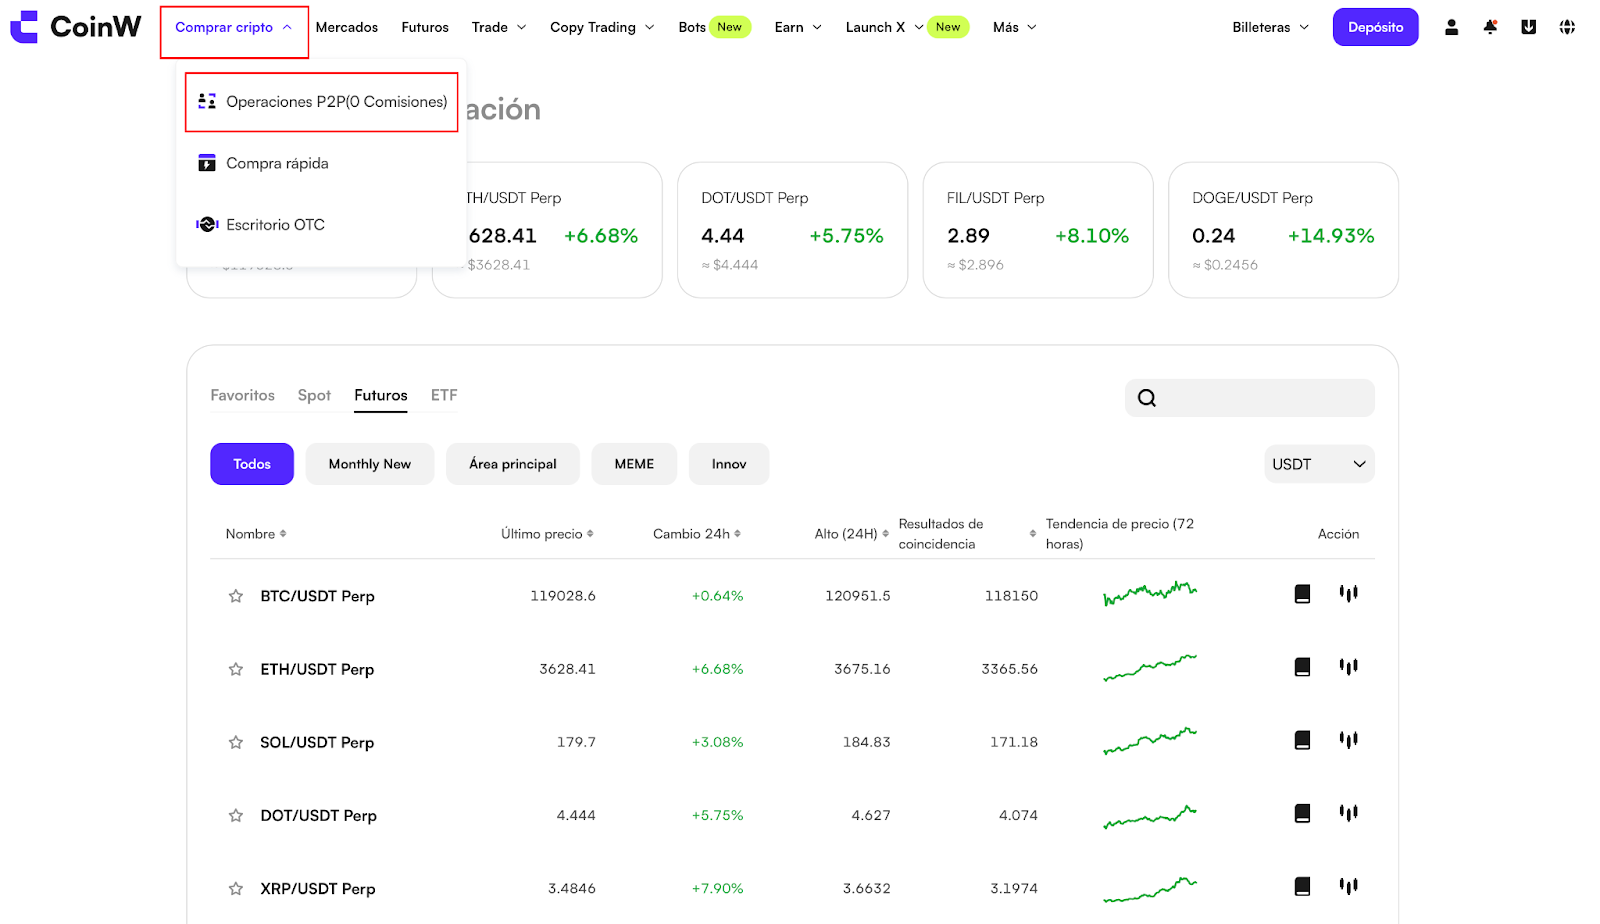
Task: Sort table by Alto (24H)
Action: point(852,534)
